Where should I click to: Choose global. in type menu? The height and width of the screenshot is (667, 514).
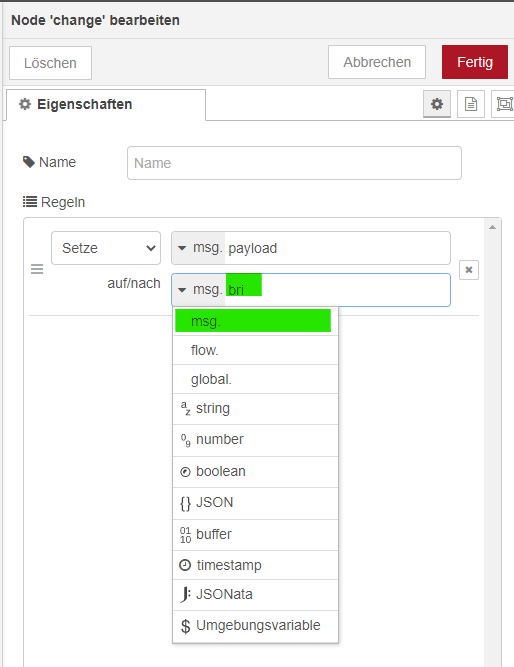(x=255, y=379)
